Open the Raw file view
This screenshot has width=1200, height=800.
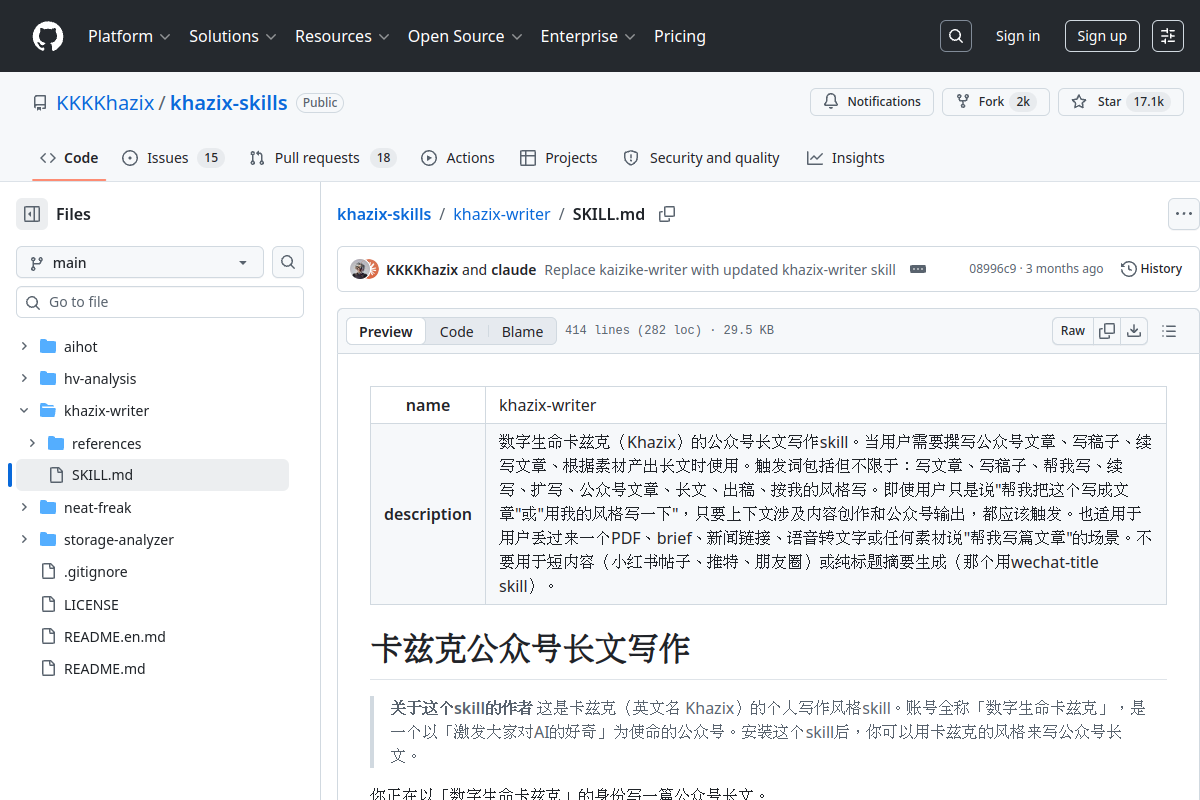coord(1073,331)
